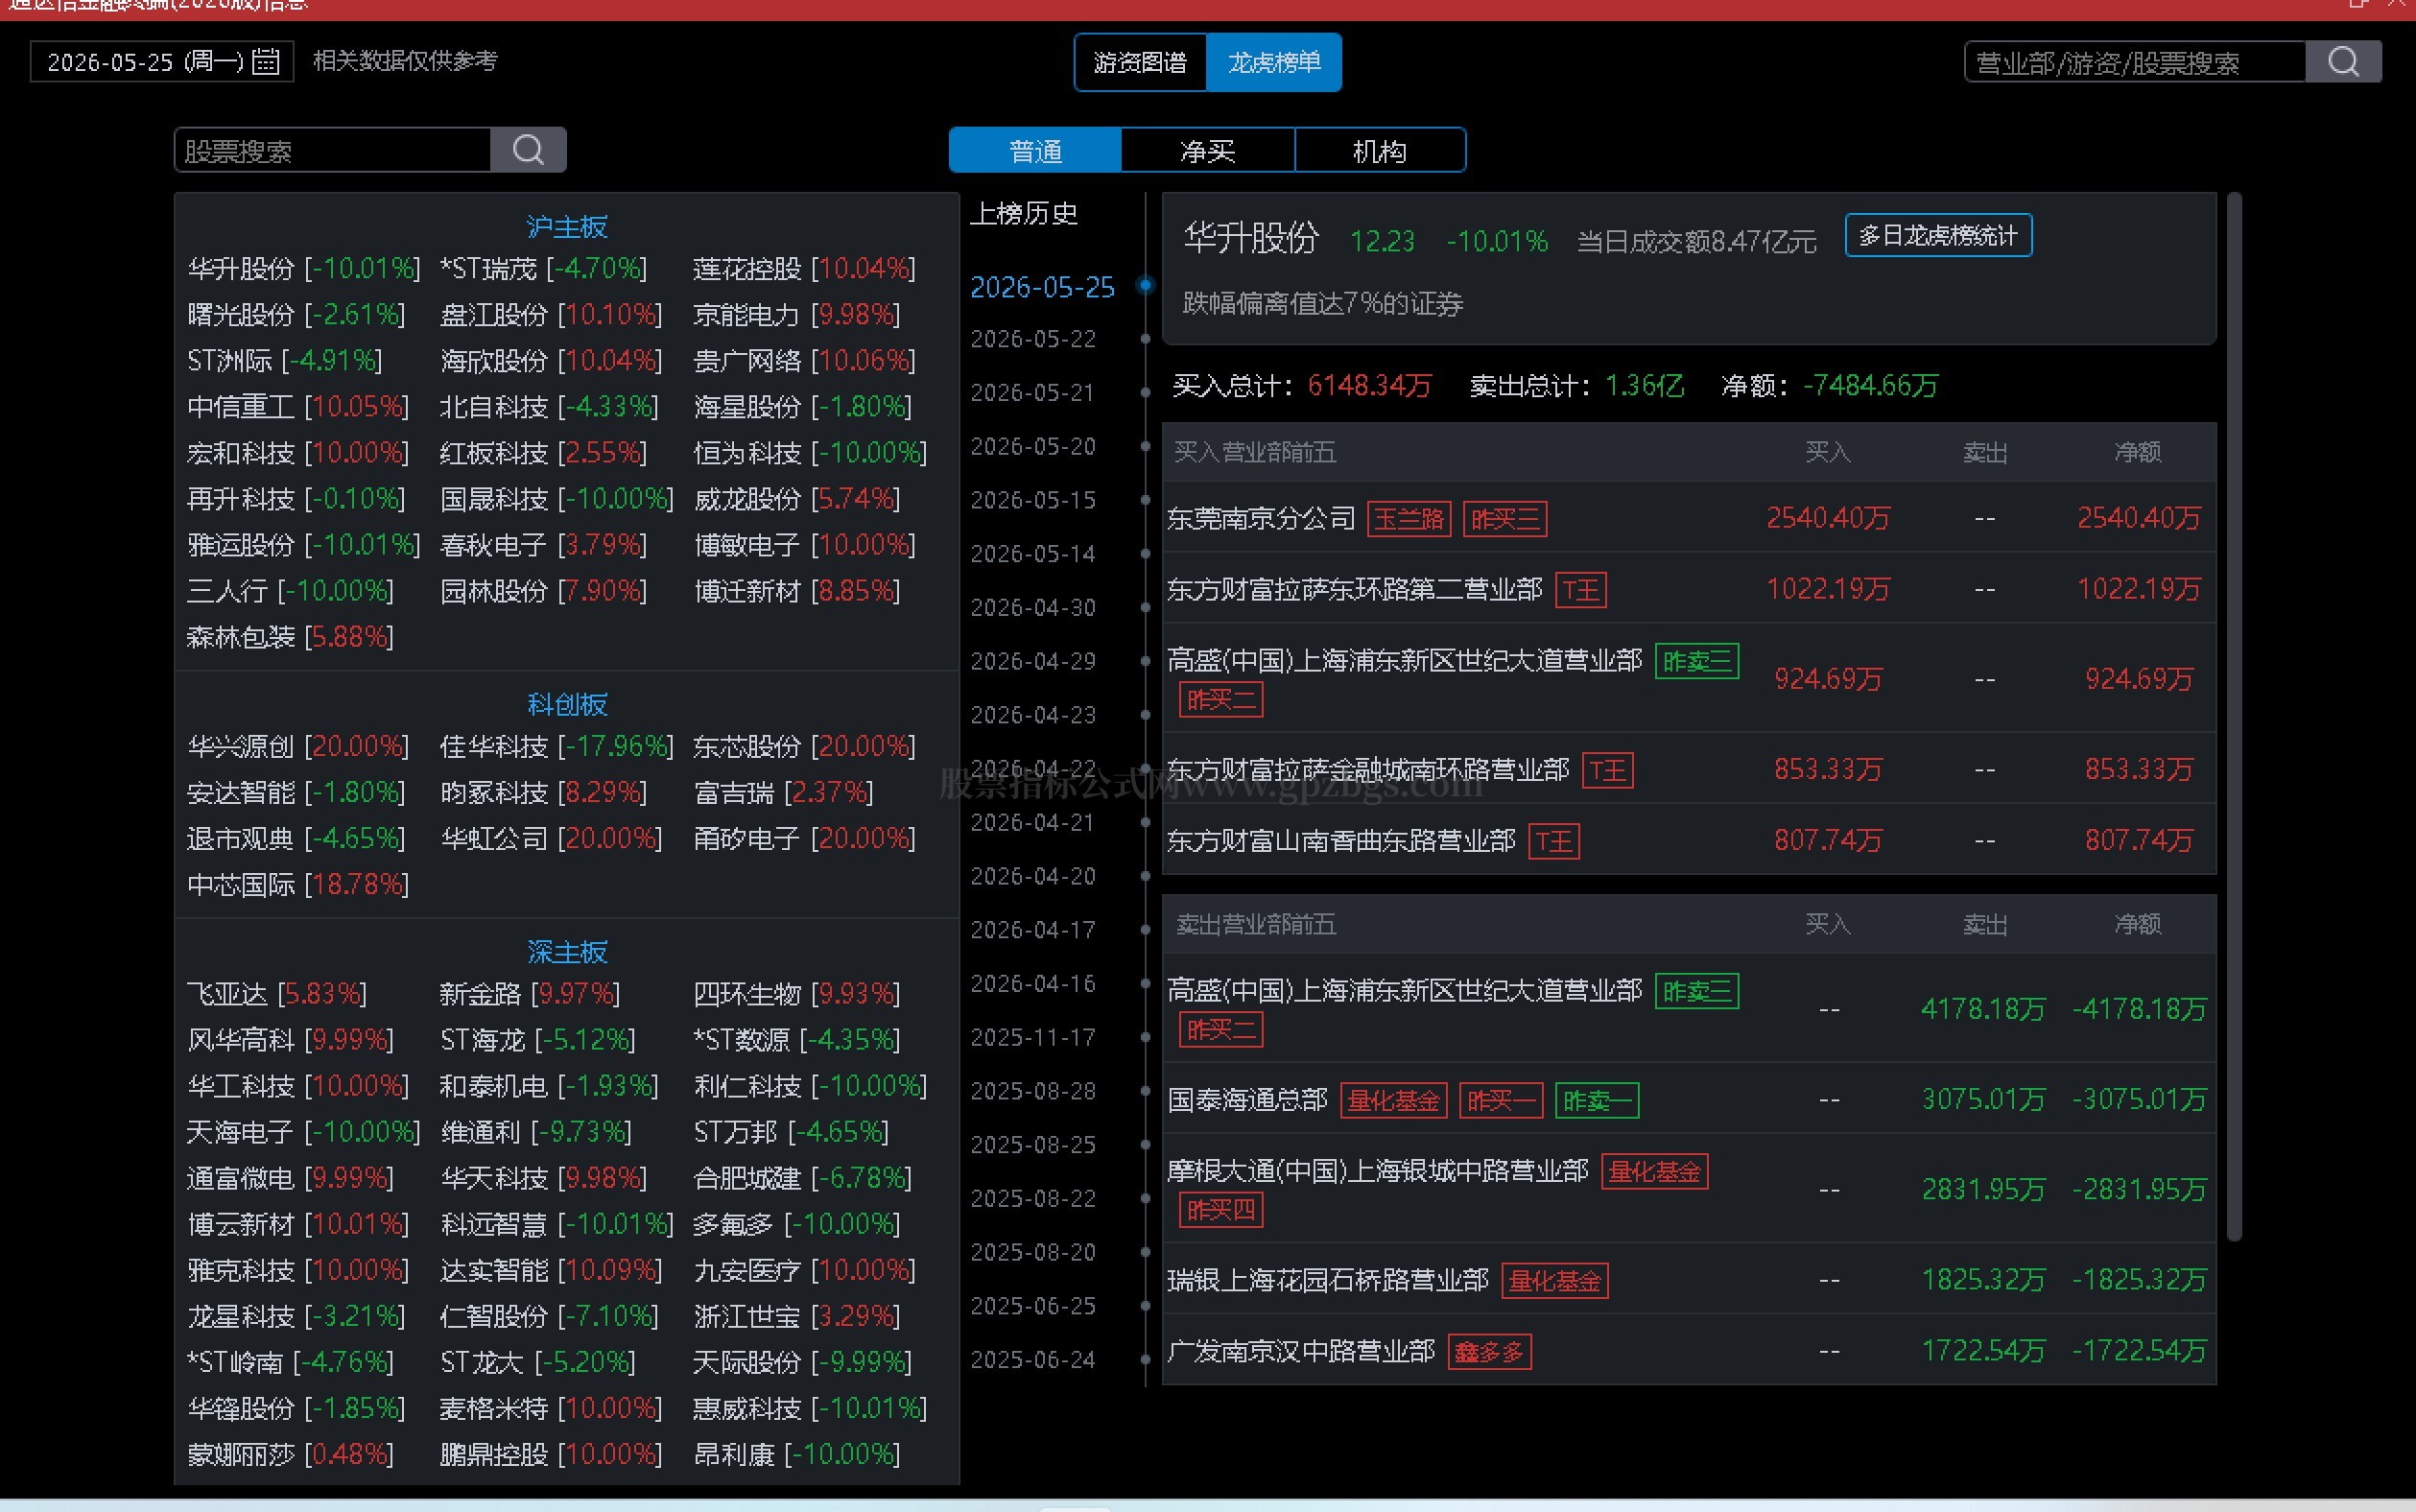
Task: Click the 玉兰路 tag on 东莞南京分公司
Action: pyautogui.click(x=1409, y=519)
